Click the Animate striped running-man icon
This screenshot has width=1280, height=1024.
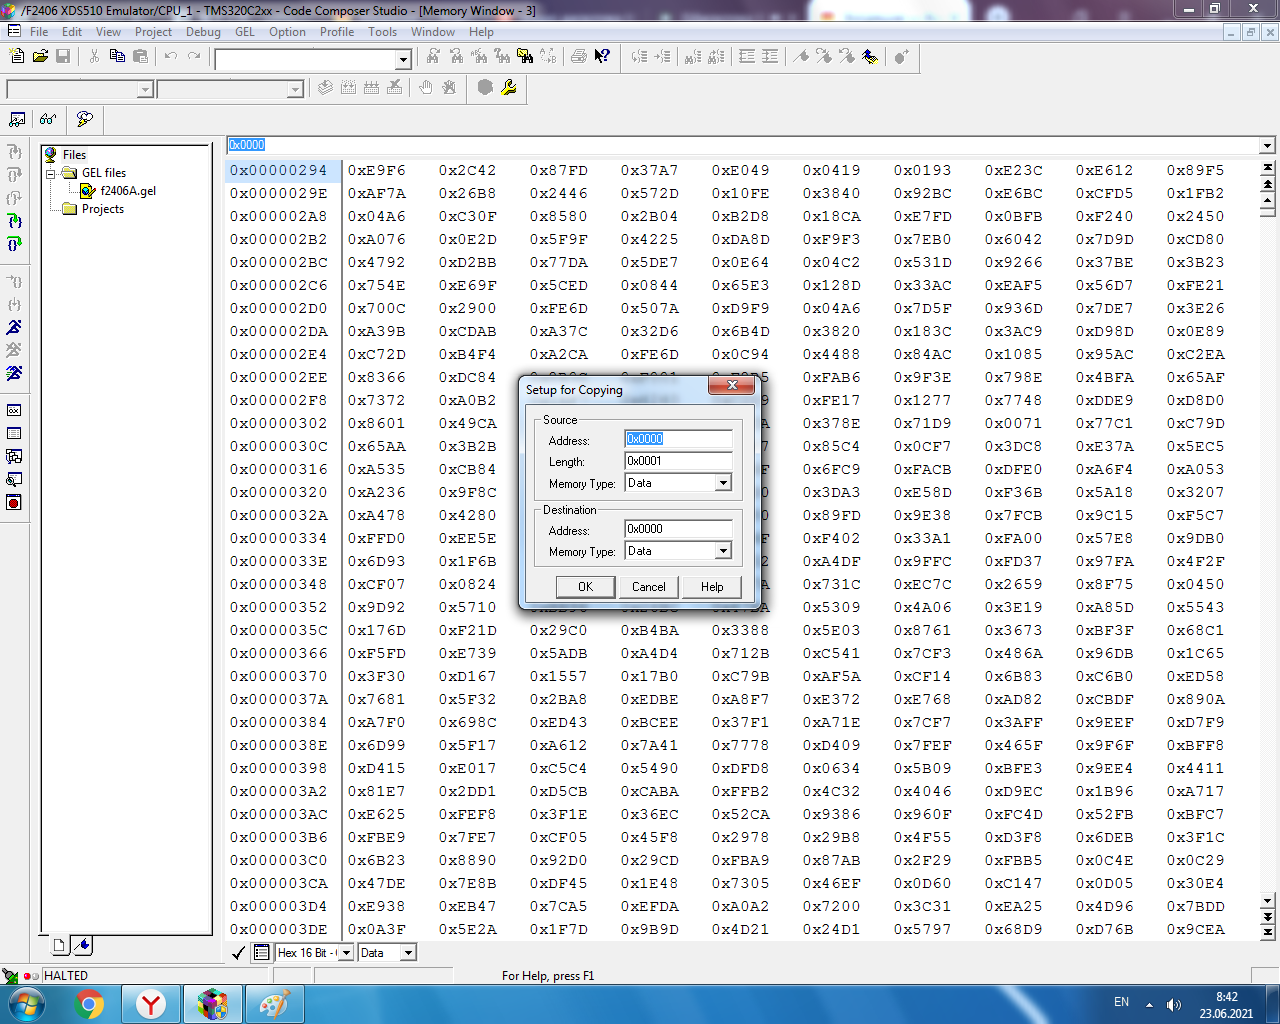[x=14, y=373]
